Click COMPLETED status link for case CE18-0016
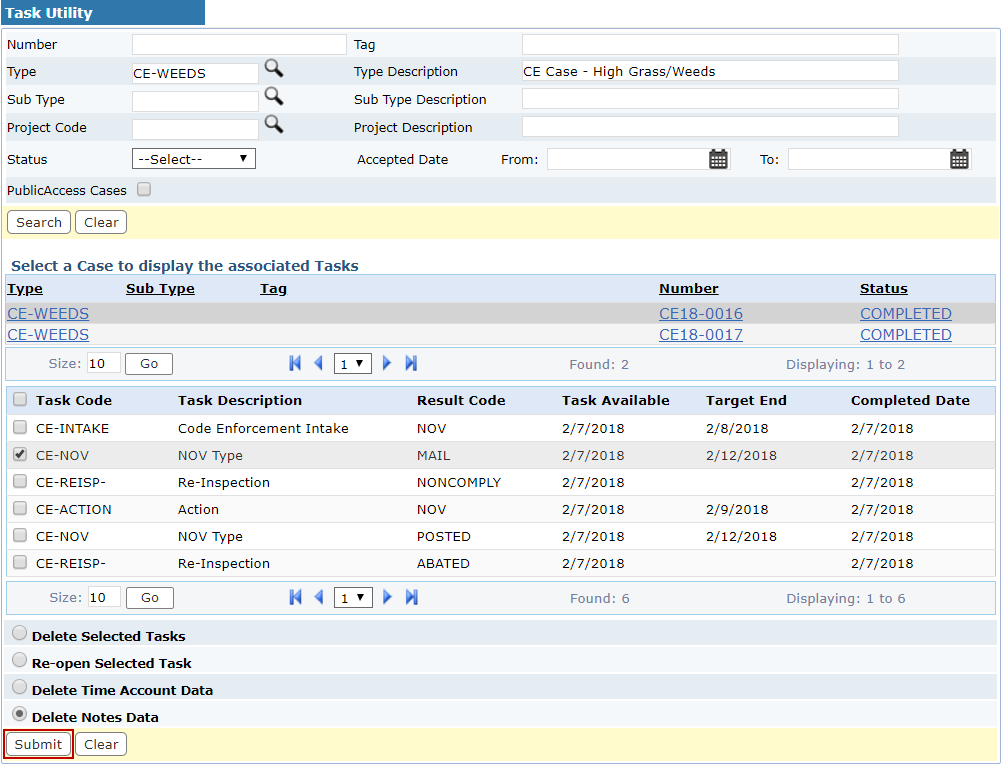Screen dimensions: 1001x765 pos(906,314)
